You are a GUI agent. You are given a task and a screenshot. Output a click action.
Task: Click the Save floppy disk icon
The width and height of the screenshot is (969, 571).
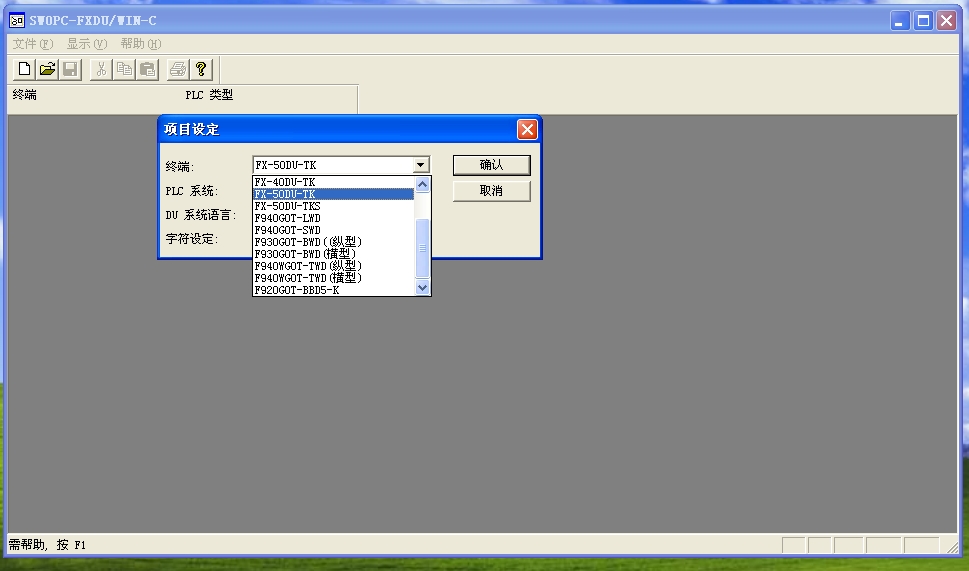70,69
